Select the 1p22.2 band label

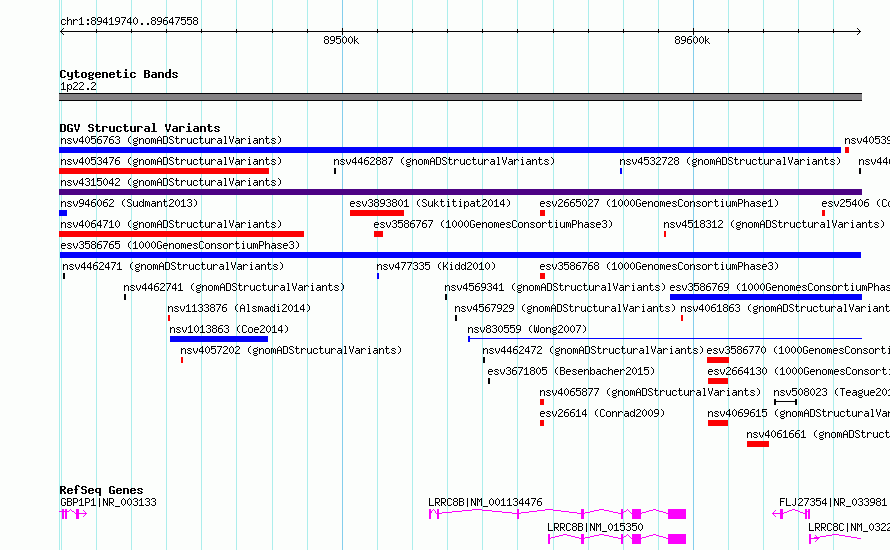(x=78, y=86)
